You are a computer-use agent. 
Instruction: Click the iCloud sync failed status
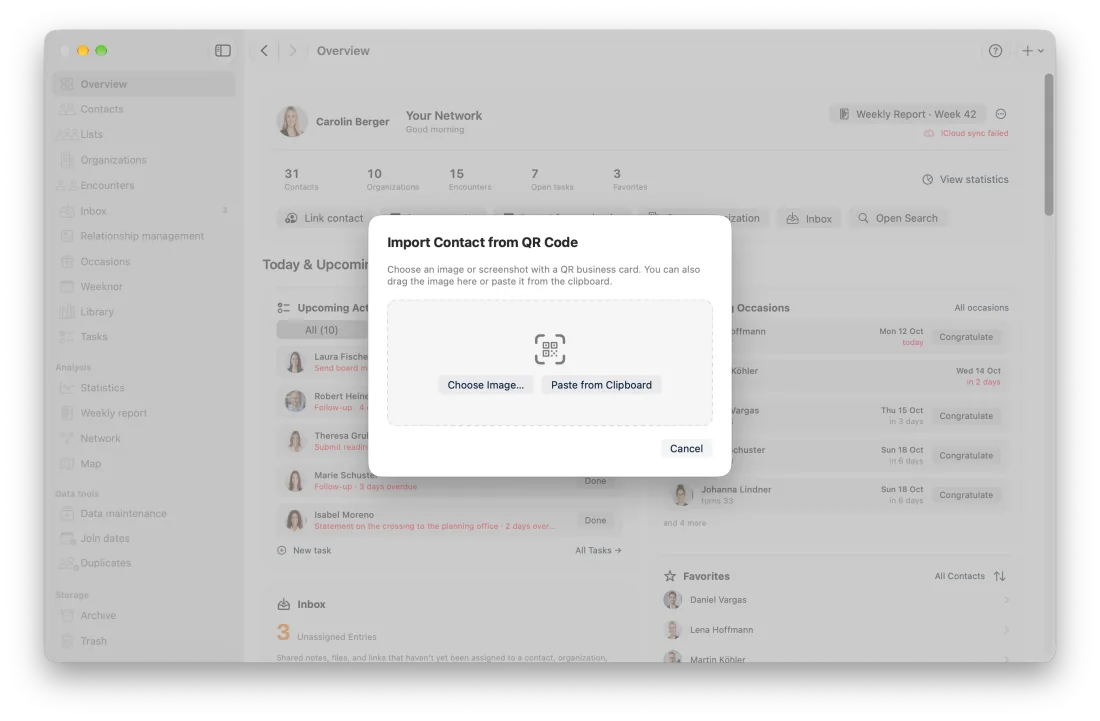coord(967,133)
